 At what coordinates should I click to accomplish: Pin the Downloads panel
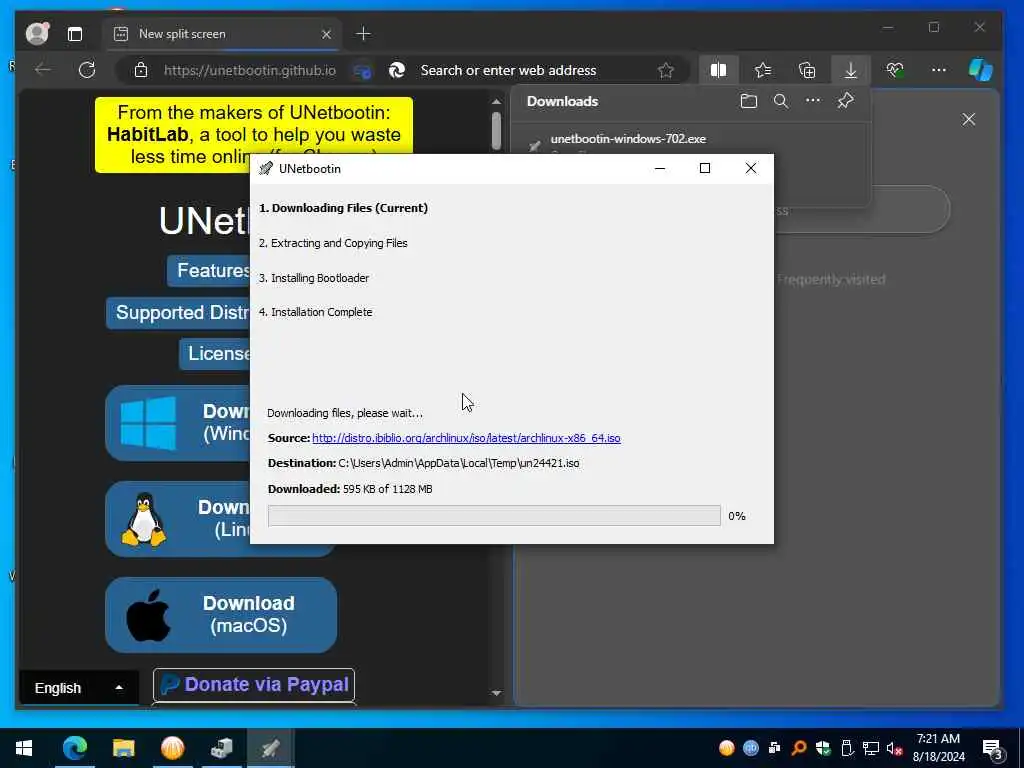tap(845, 101)
